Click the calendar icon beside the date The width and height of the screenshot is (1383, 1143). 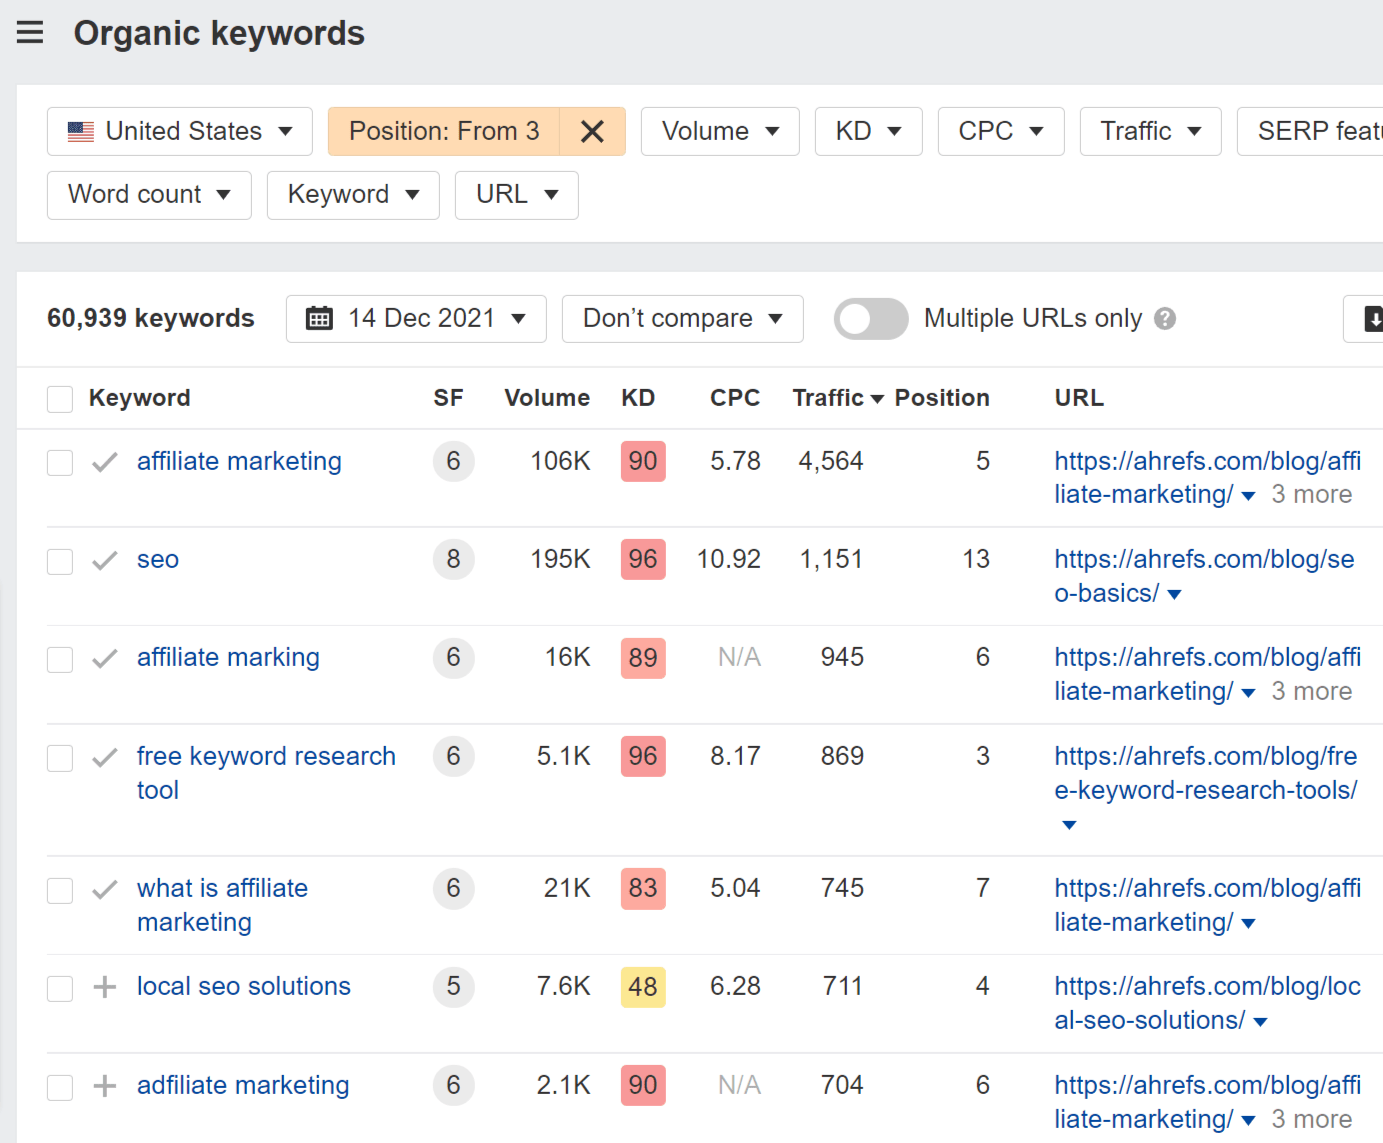pyautogui.click(x=320, y=317)
